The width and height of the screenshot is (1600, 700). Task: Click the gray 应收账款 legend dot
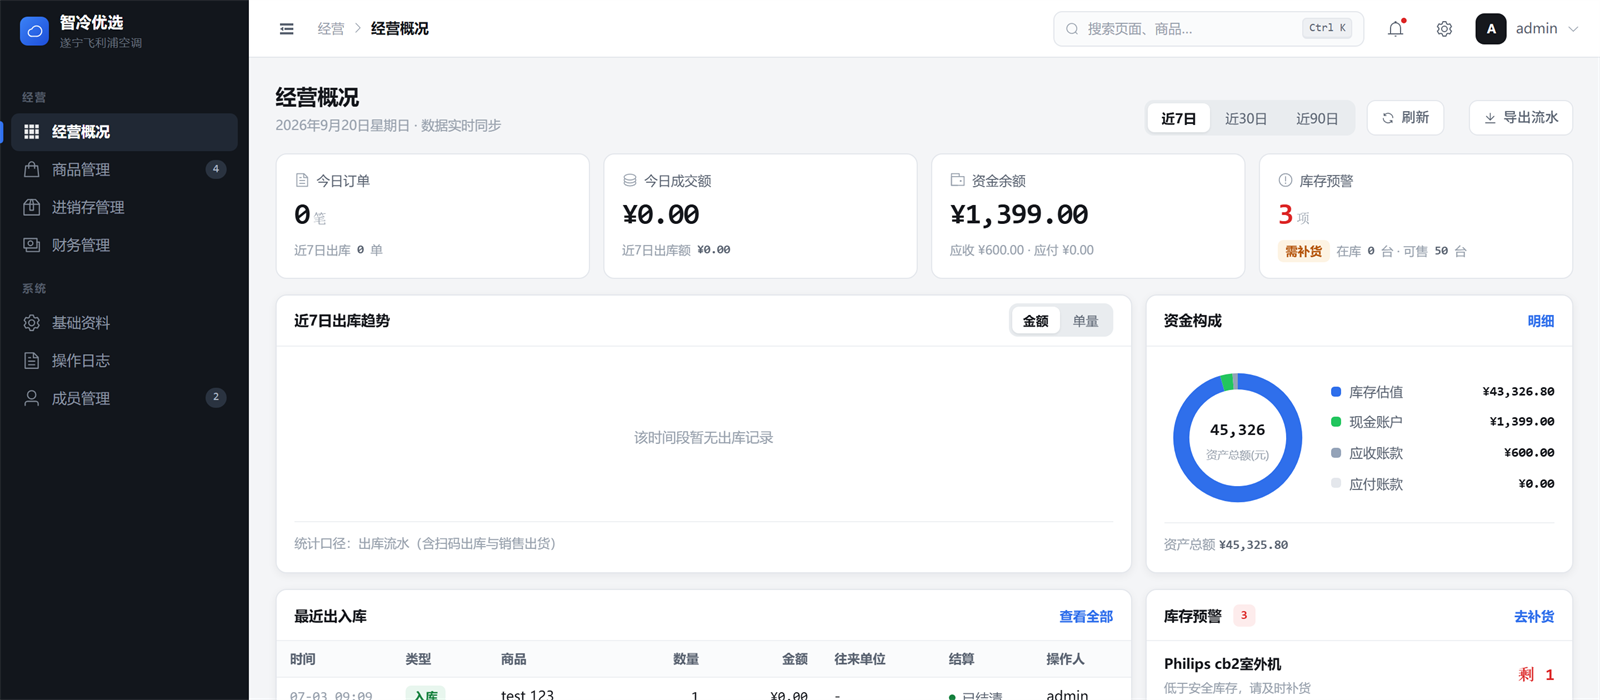(x=1336, y=453)
